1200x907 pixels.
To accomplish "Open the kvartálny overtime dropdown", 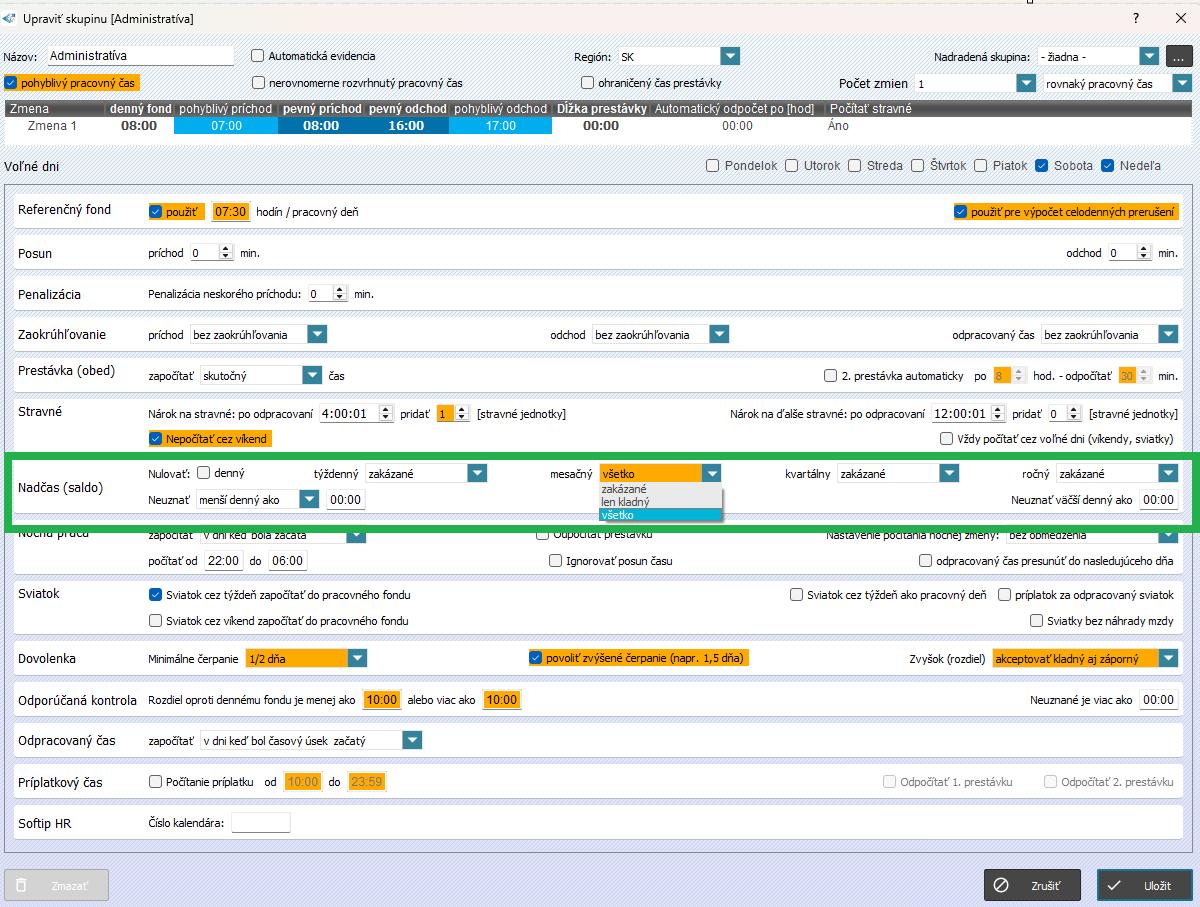I will 949,473.
